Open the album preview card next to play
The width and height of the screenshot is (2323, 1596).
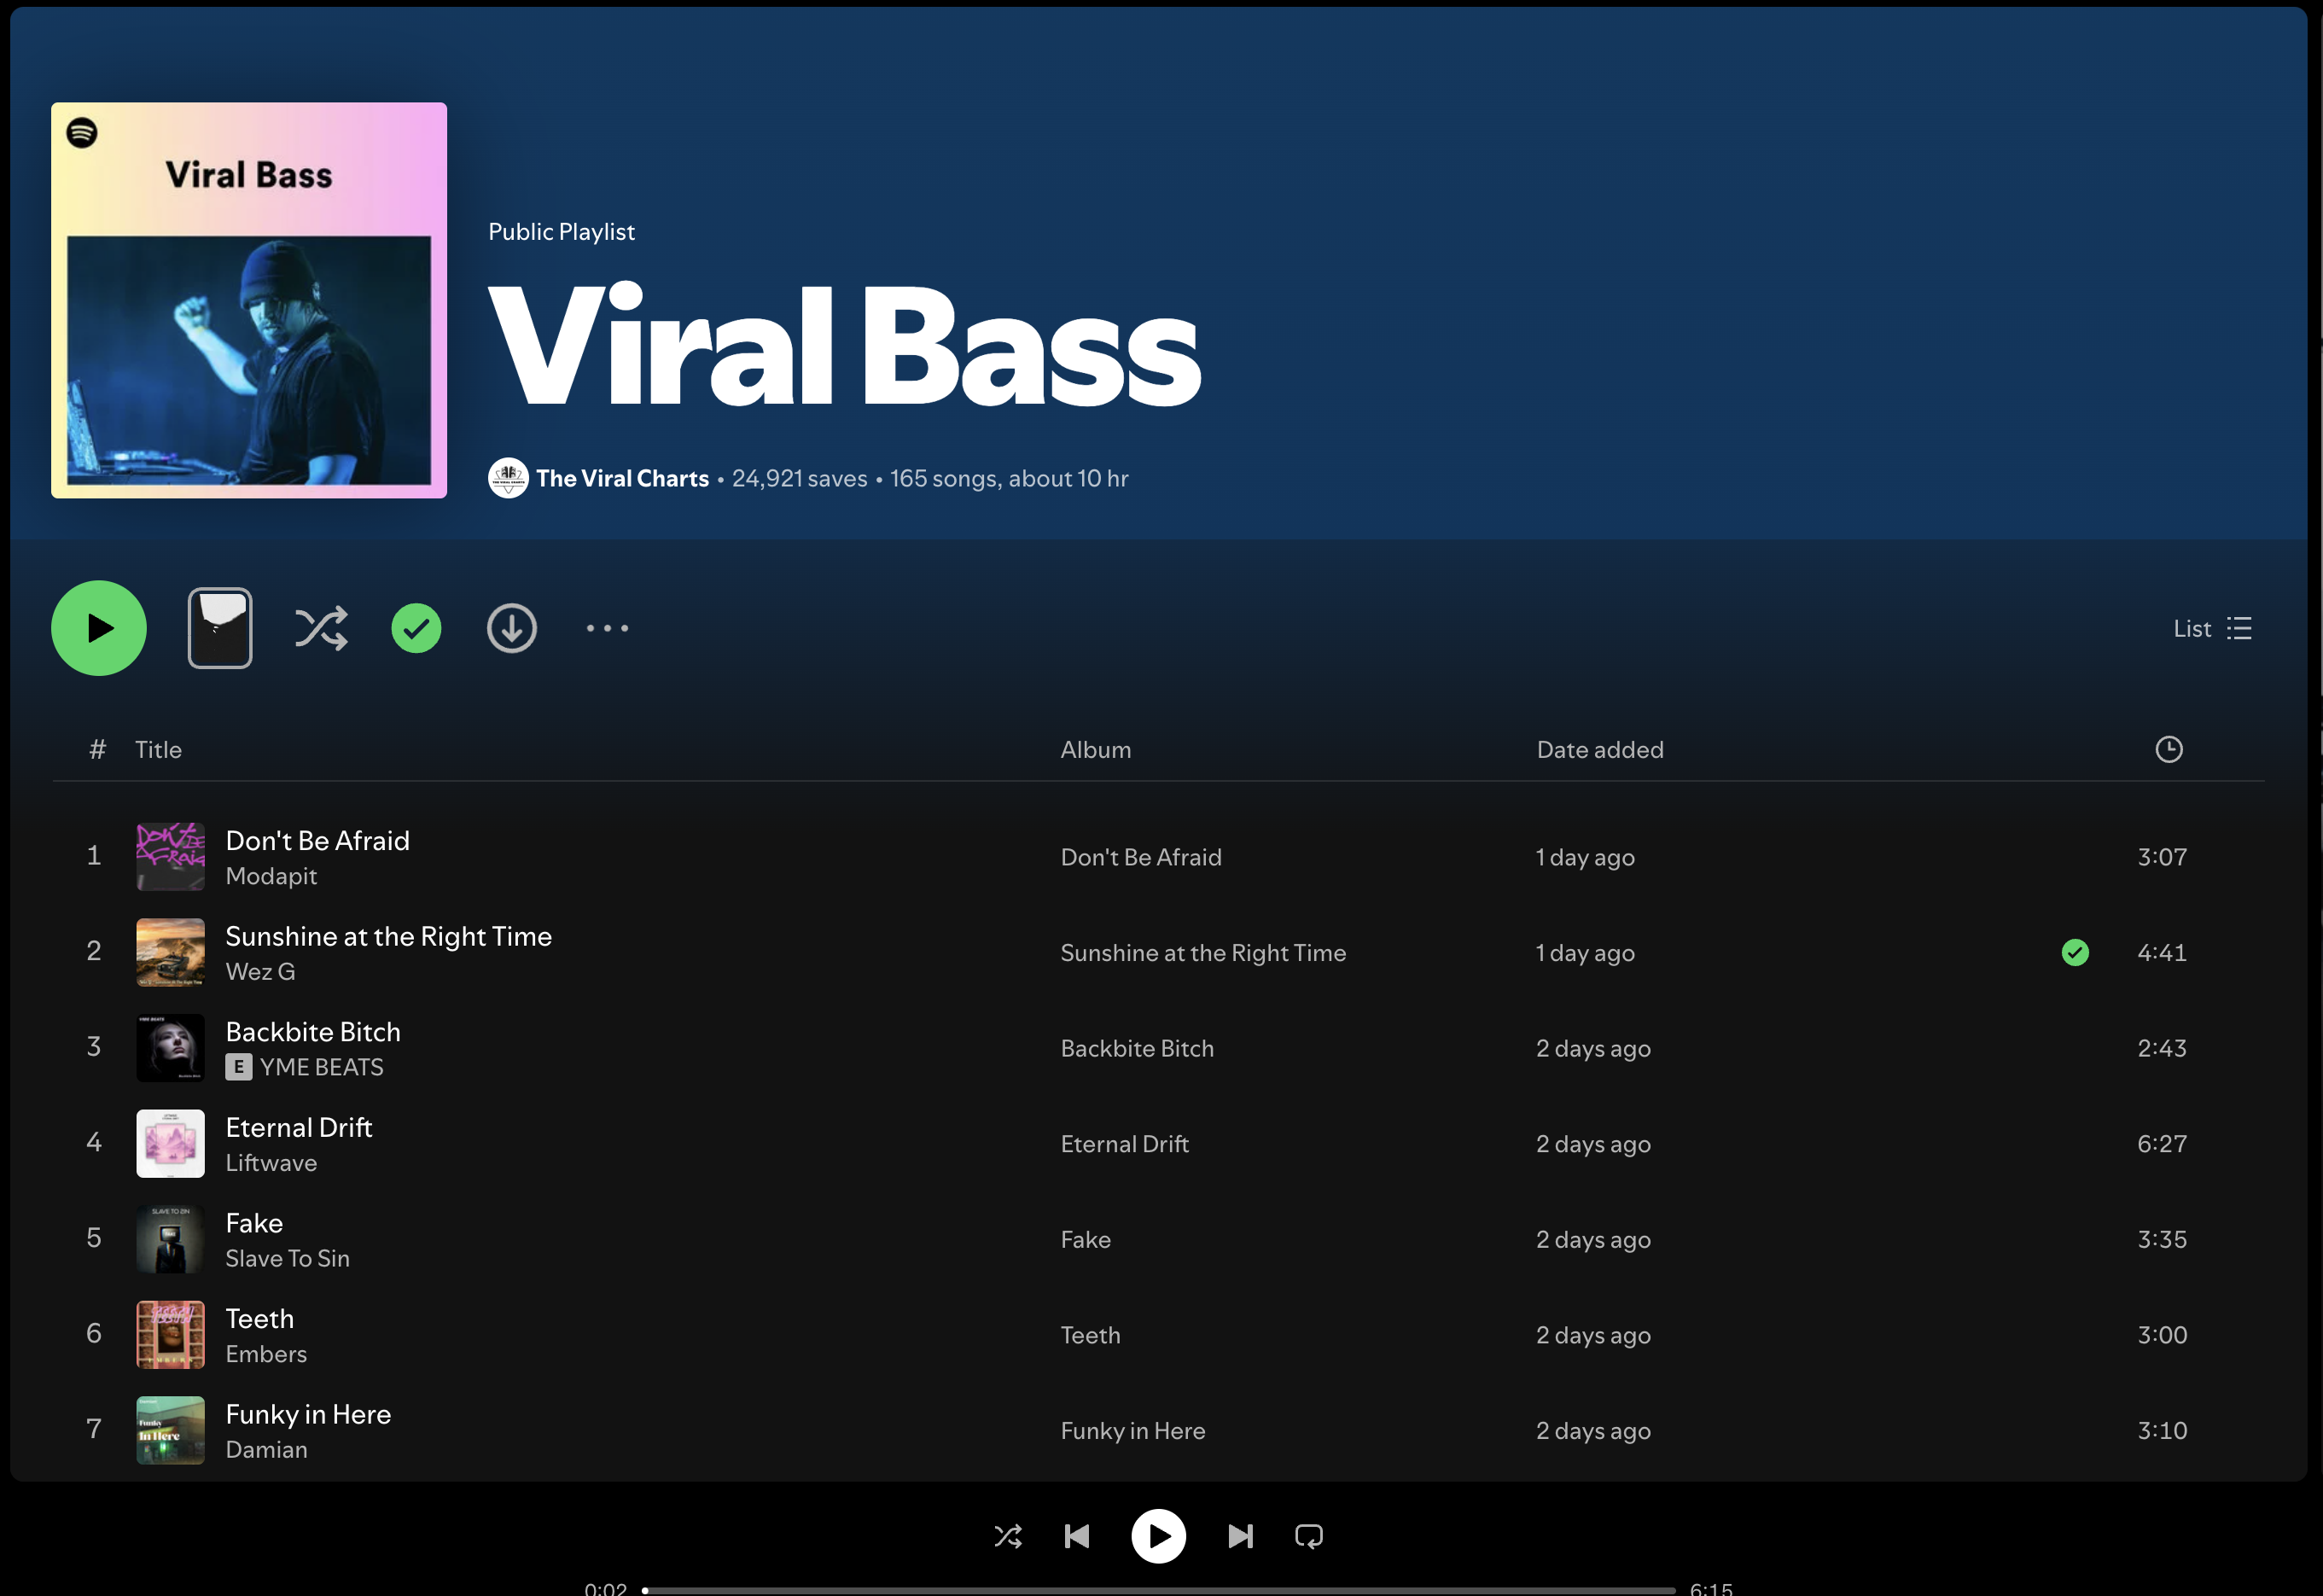click(220, 628)
